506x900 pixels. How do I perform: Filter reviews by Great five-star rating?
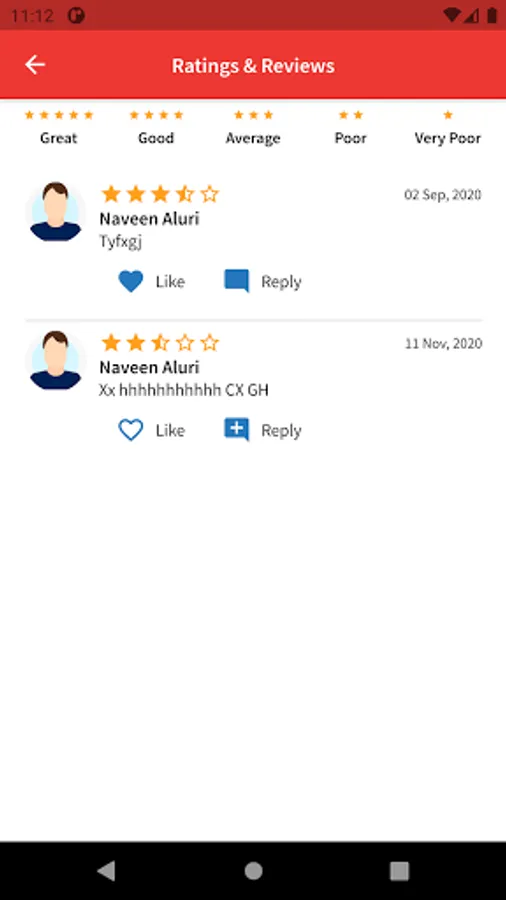pyautogui.click(x=59, y=127)
